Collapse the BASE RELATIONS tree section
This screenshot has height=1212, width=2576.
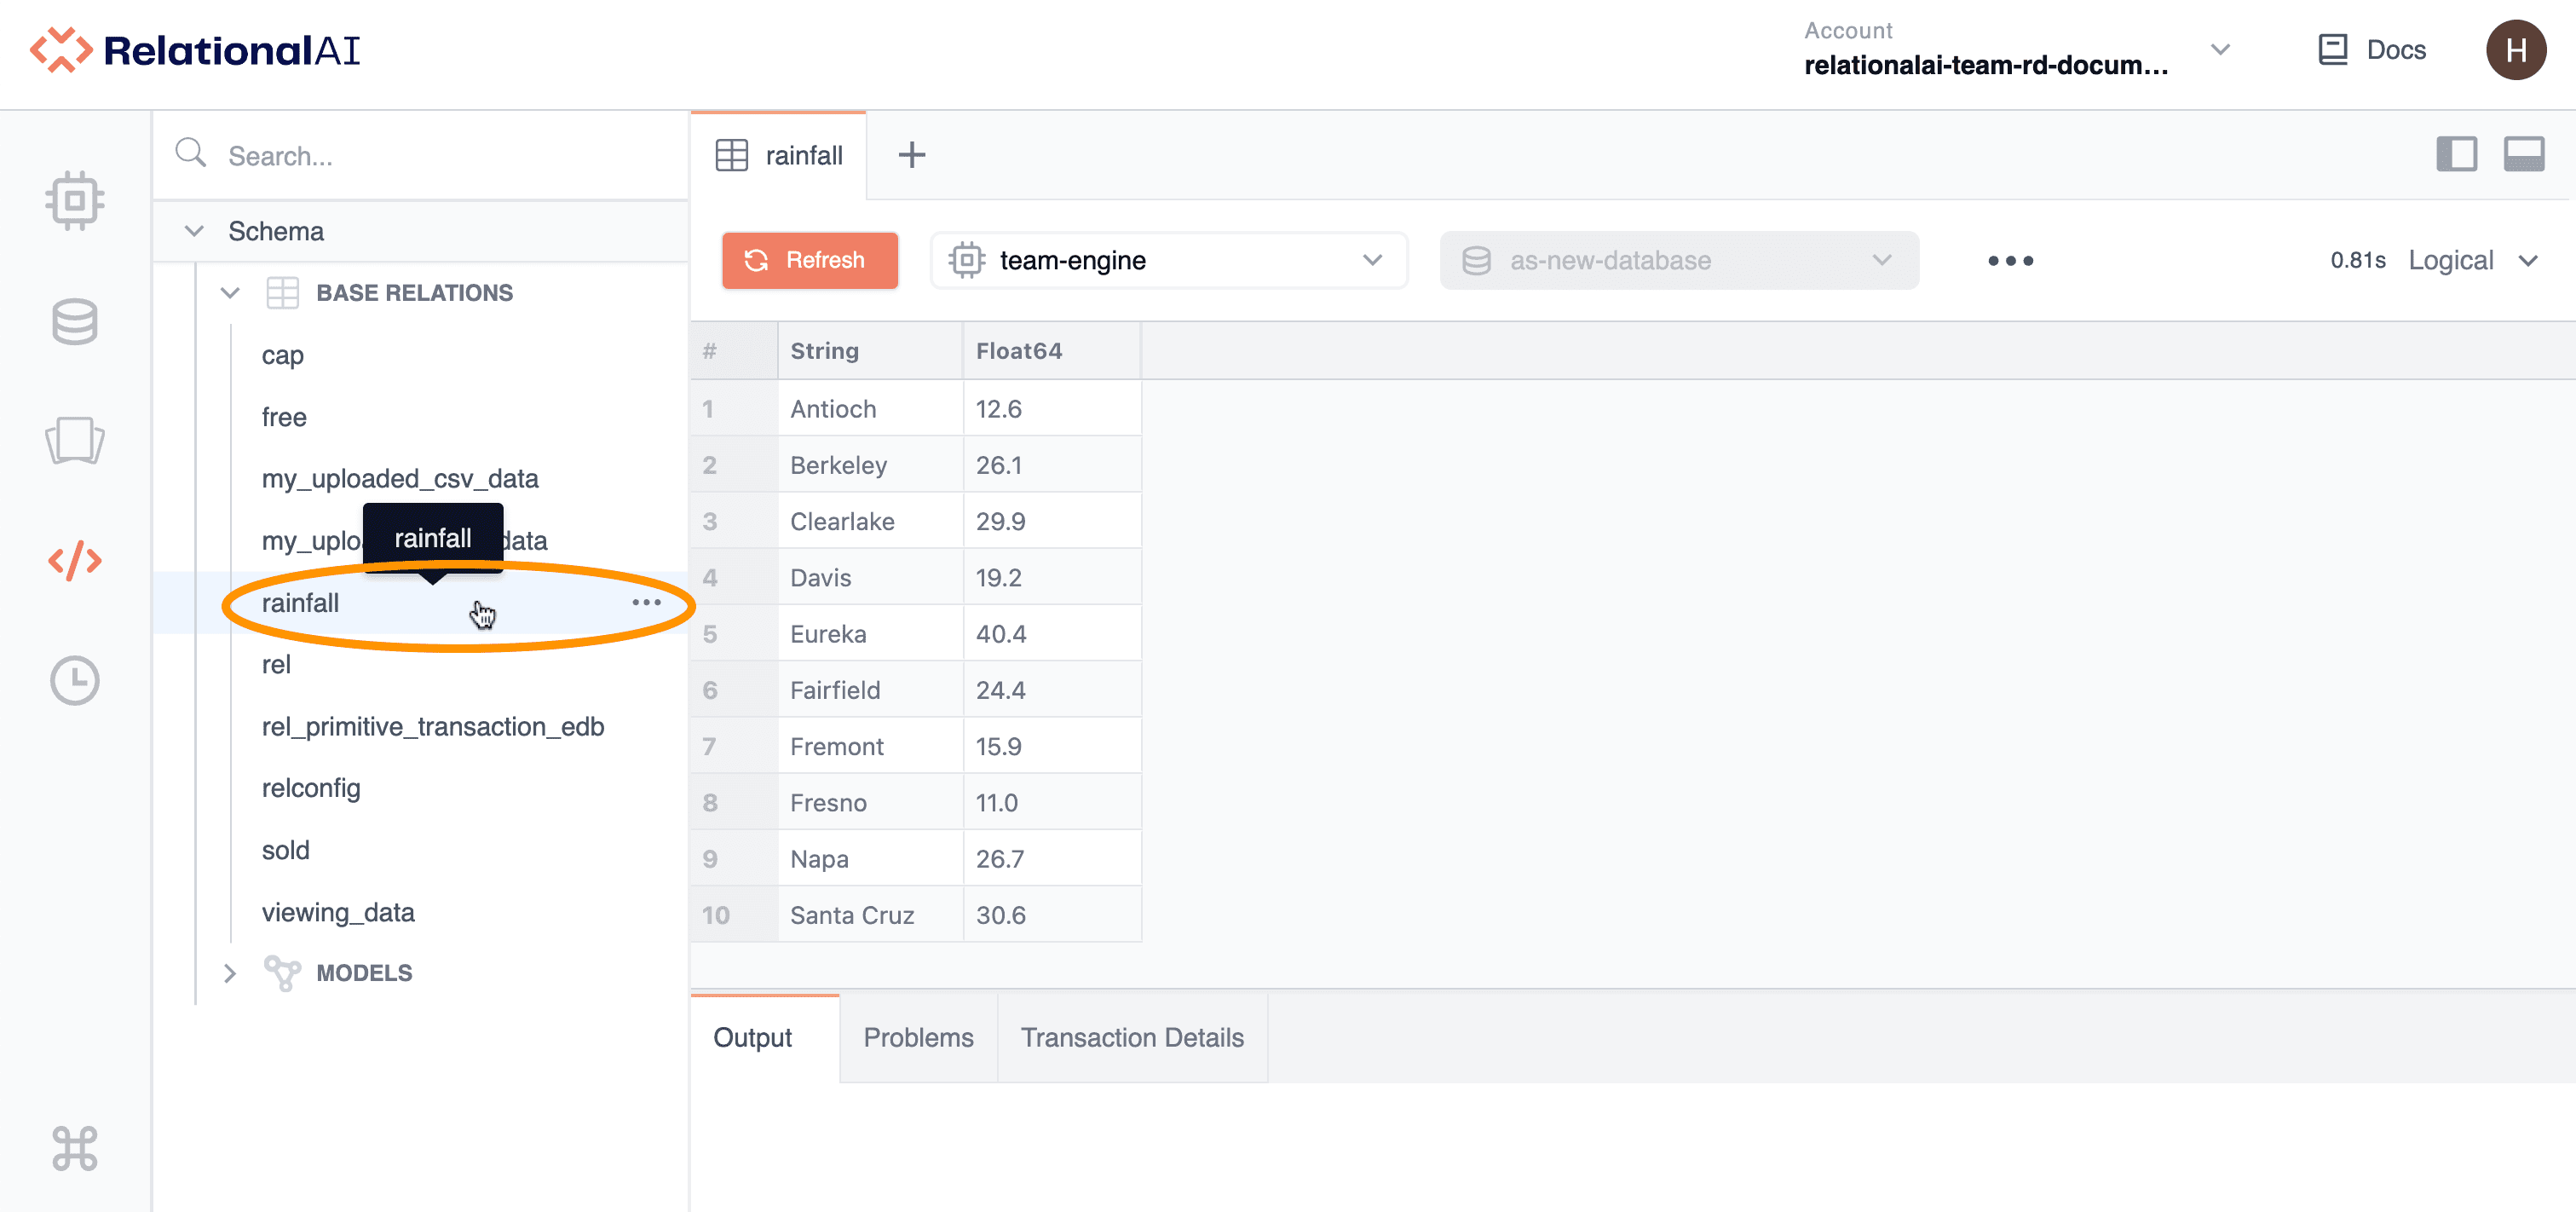230,293
